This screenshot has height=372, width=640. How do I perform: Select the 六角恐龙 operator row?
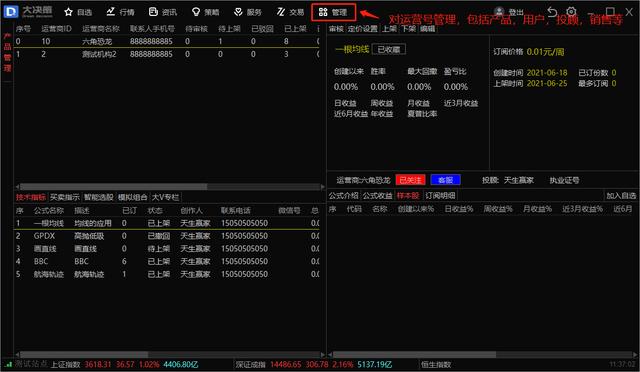pos(167,42)
